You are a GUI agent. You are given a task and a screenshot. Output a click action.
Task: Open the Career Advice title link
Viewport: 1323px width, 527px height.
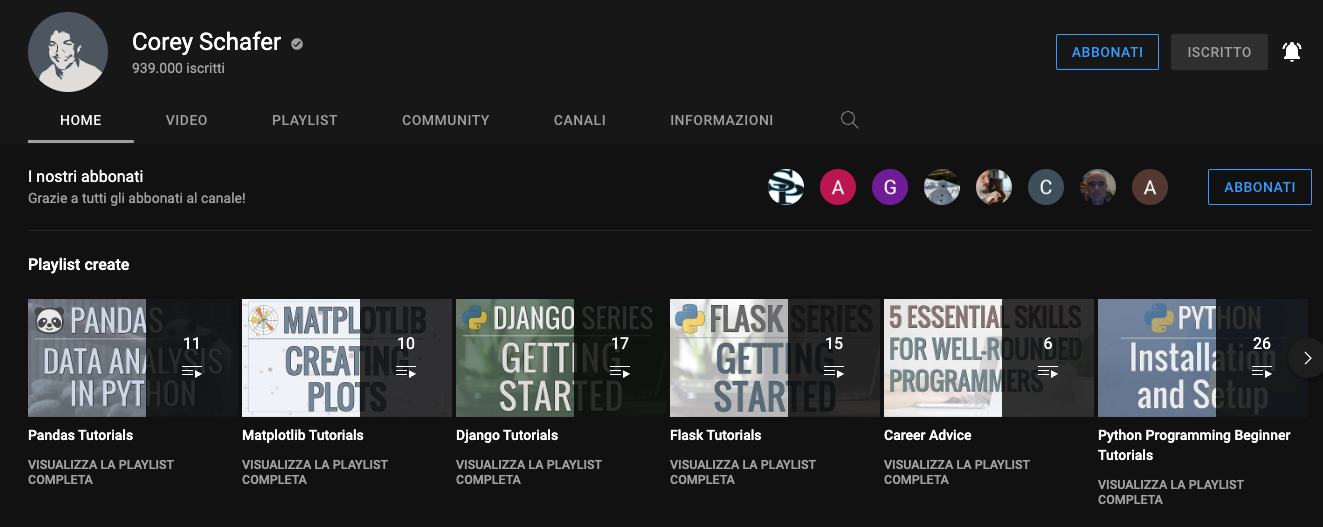pyautogui.click(x=928, y=435)
